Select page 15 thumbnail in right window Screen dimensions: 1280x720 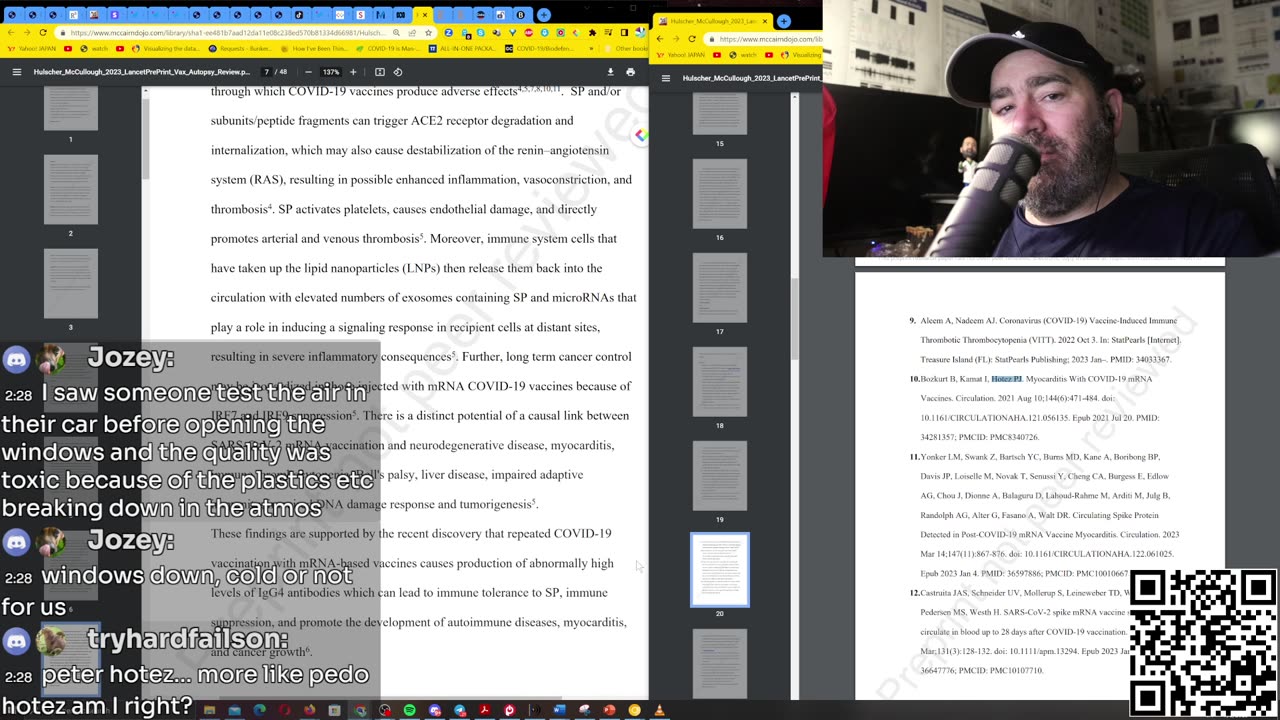pyautogui.click(x=720, y=114)
